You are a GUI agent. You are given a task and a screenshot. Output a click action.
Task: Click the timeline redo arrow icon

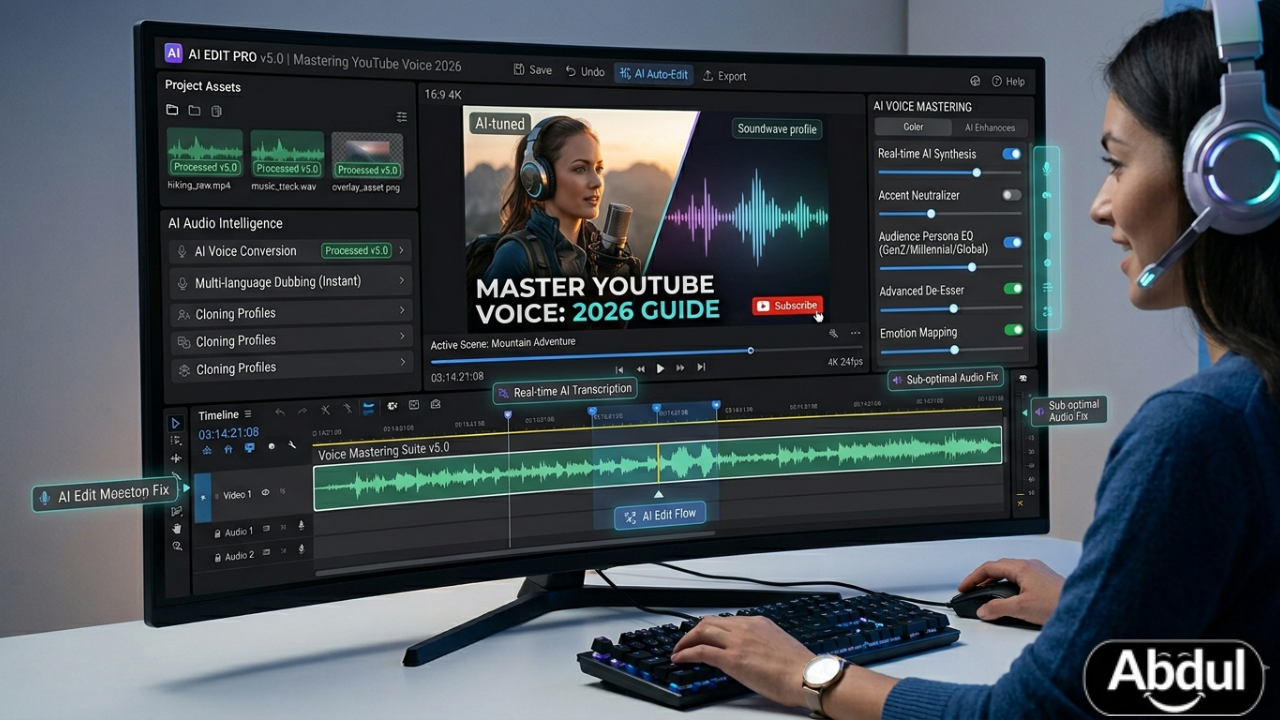coord(302,412)
